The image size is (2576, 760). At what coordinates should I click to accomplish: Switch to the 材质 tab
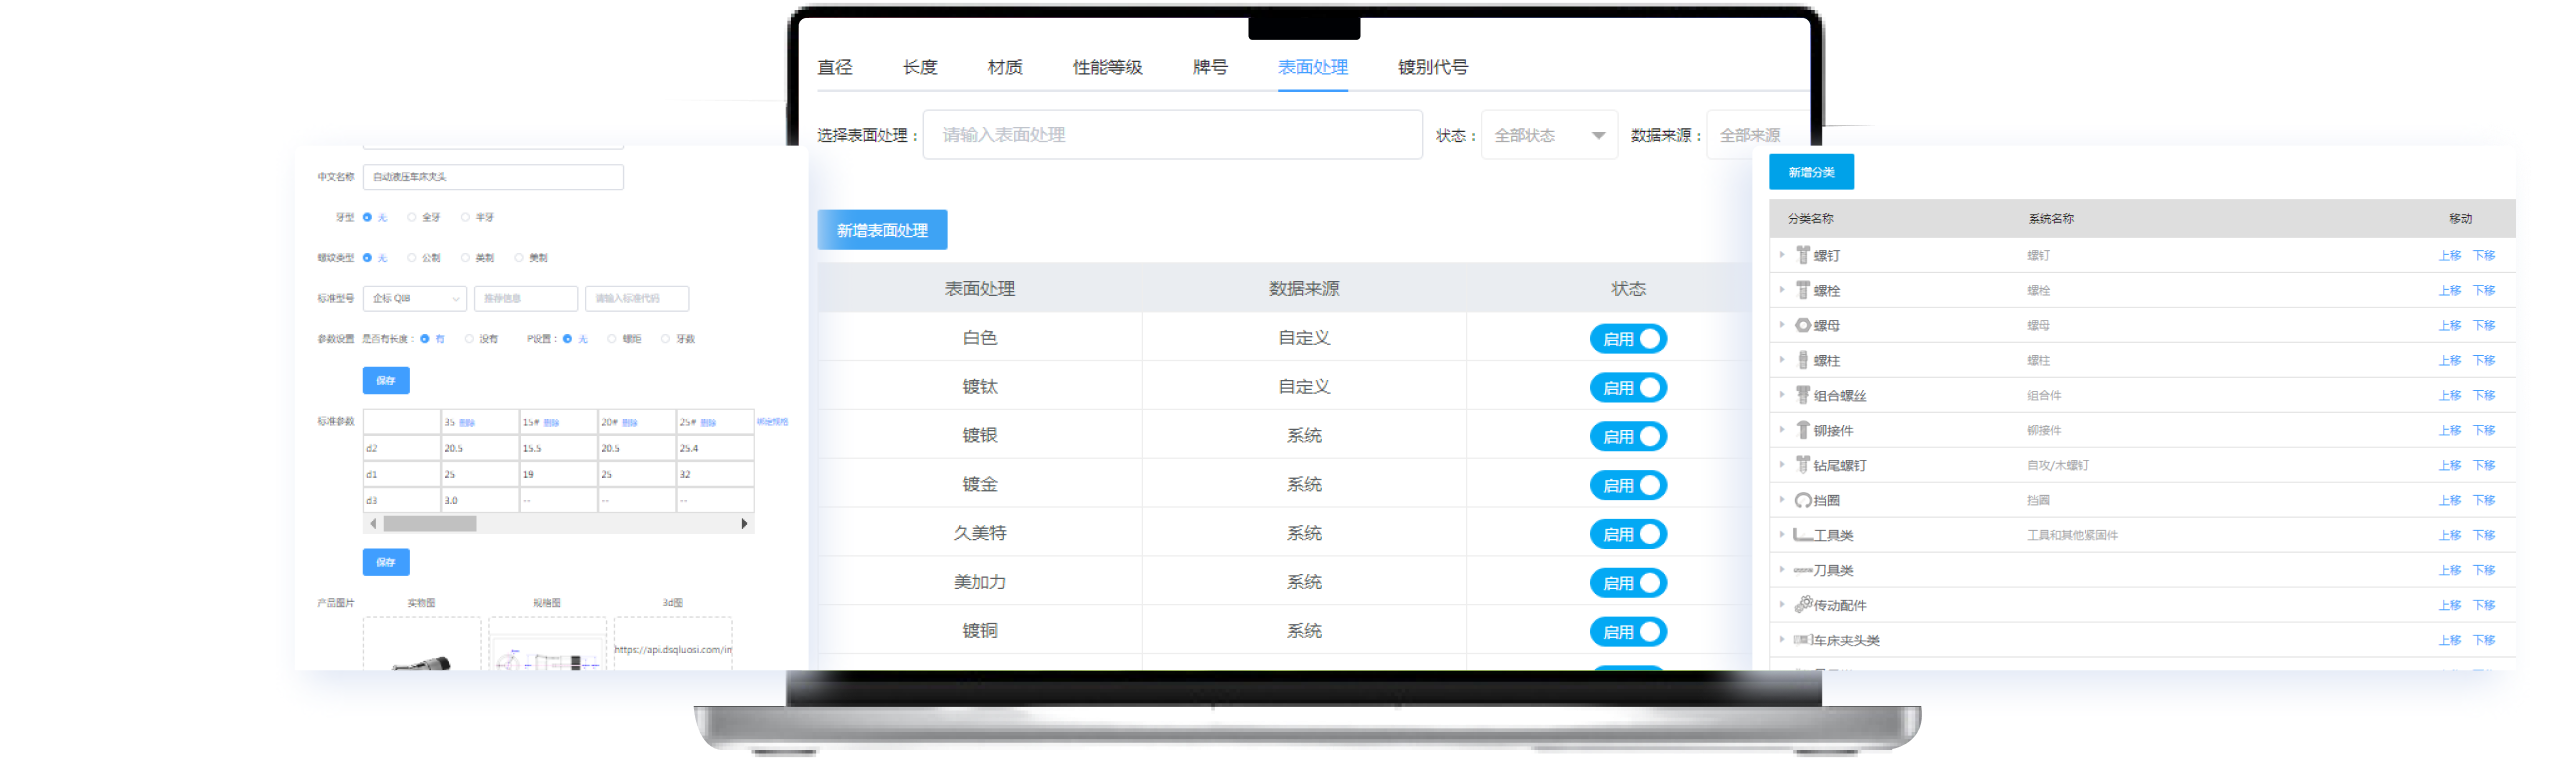point(1005,67)
